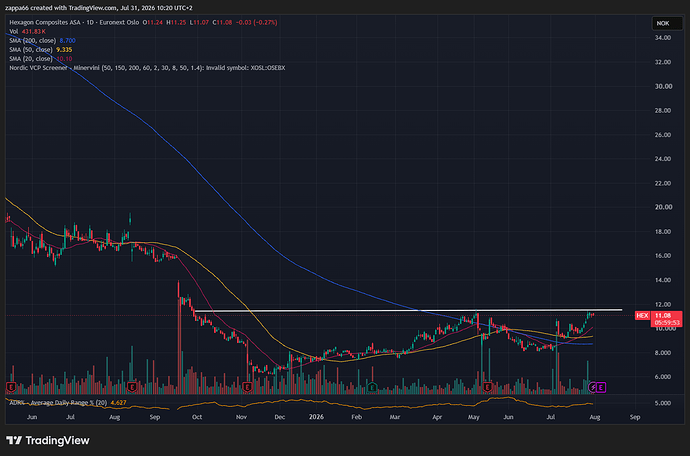Click the 8.700 SMA 200 value
690x456 pixels.
67,40
